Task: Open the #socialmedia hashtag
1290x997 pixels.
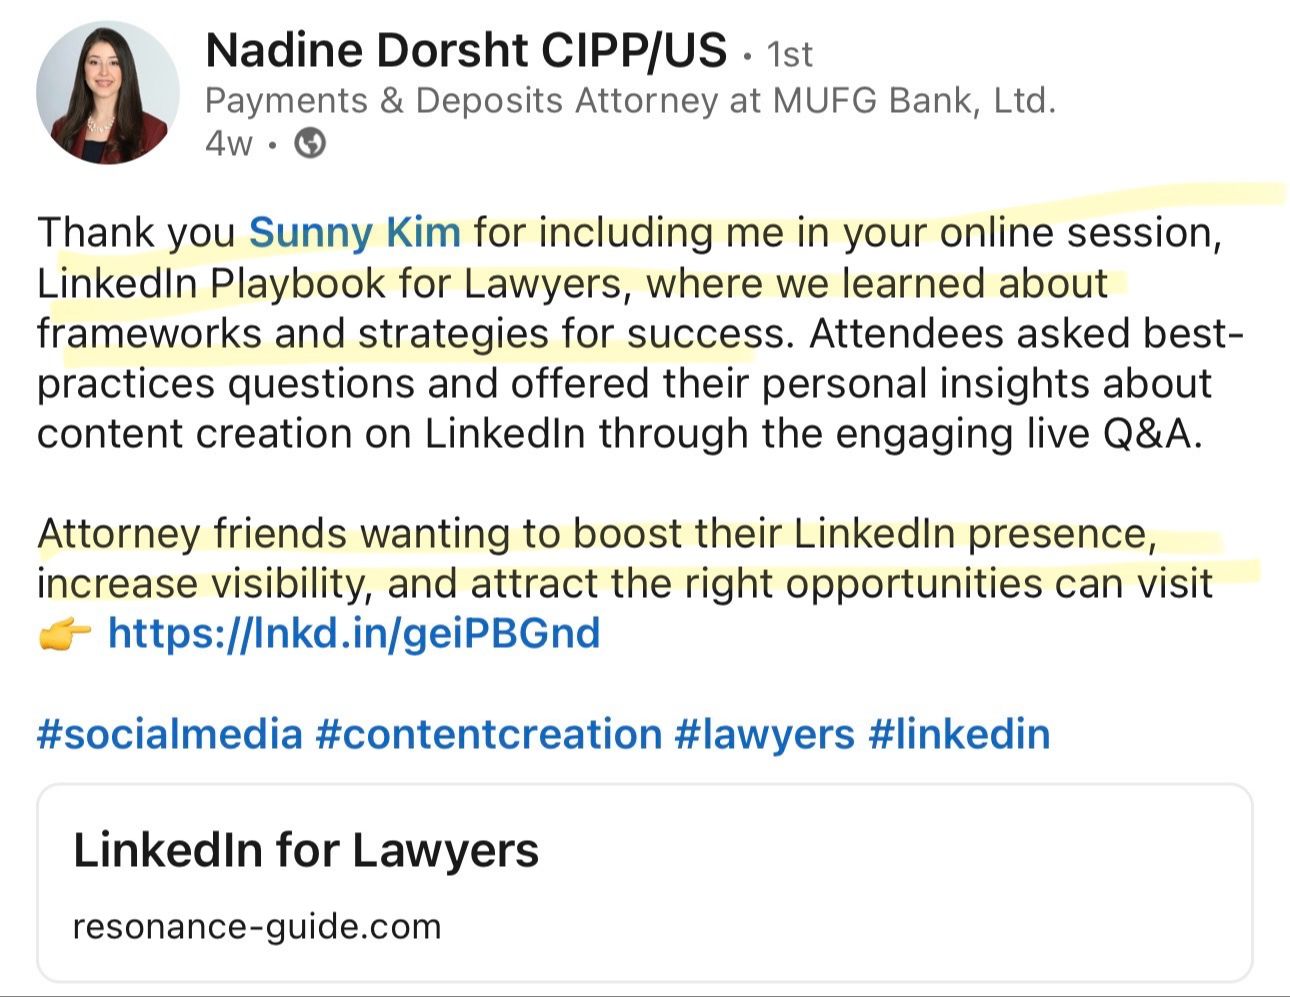Action: pyautogui.click(x=169, y=734)
